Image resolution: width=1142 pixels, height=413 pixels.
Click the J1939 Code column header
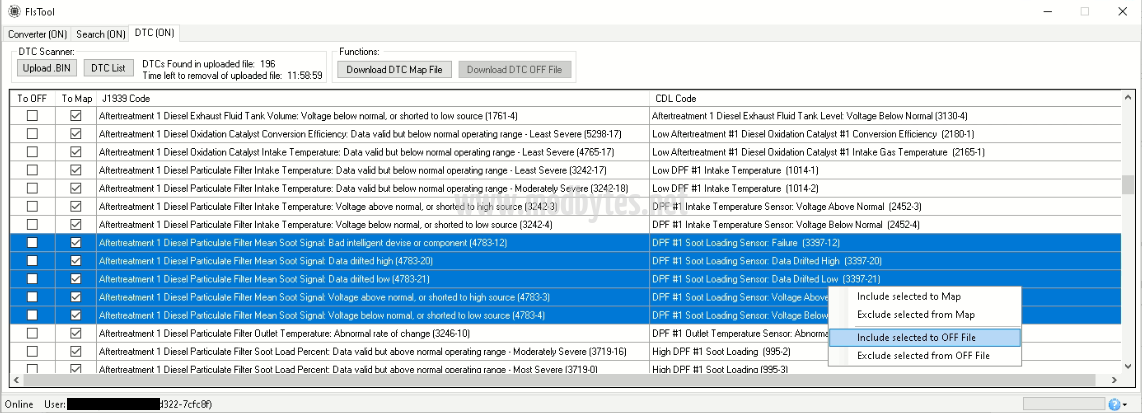click(125, 98)
